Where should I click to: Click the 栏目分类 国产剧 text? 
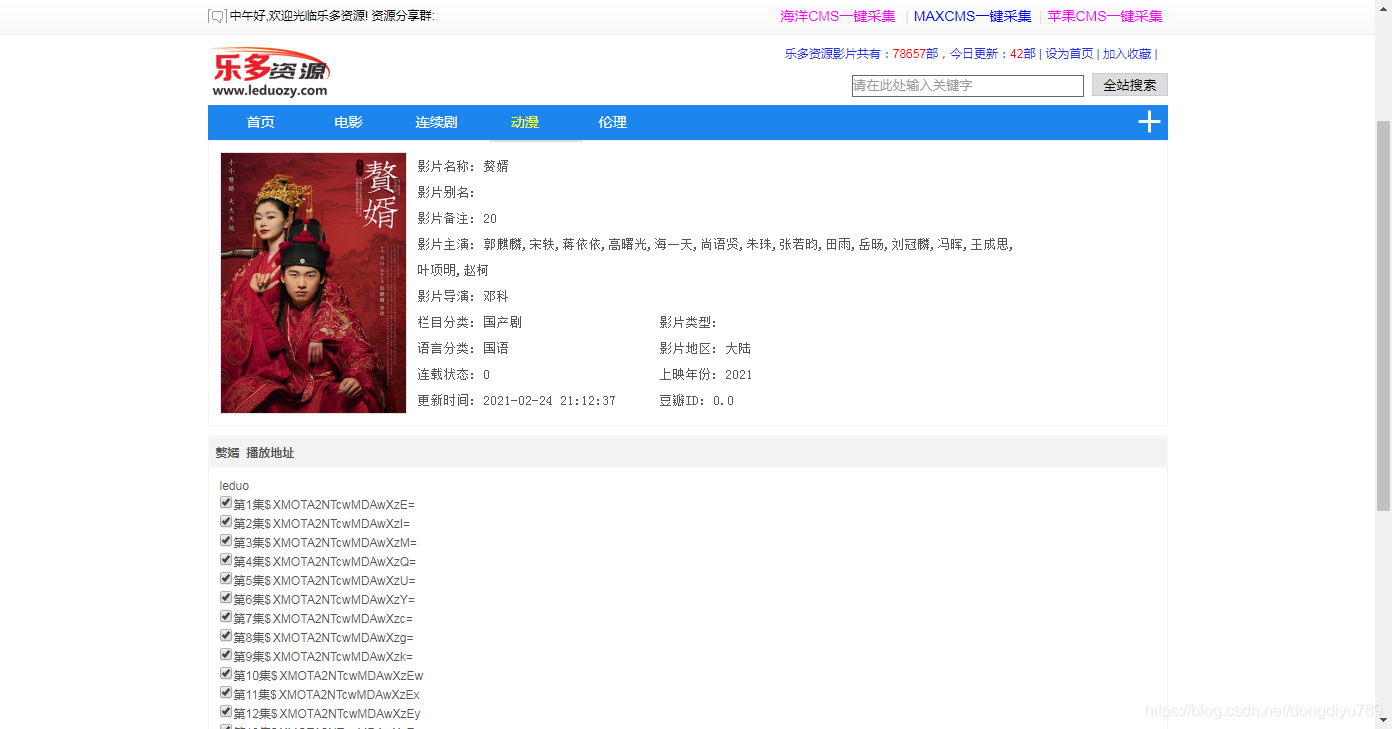[x=469, y=323]
